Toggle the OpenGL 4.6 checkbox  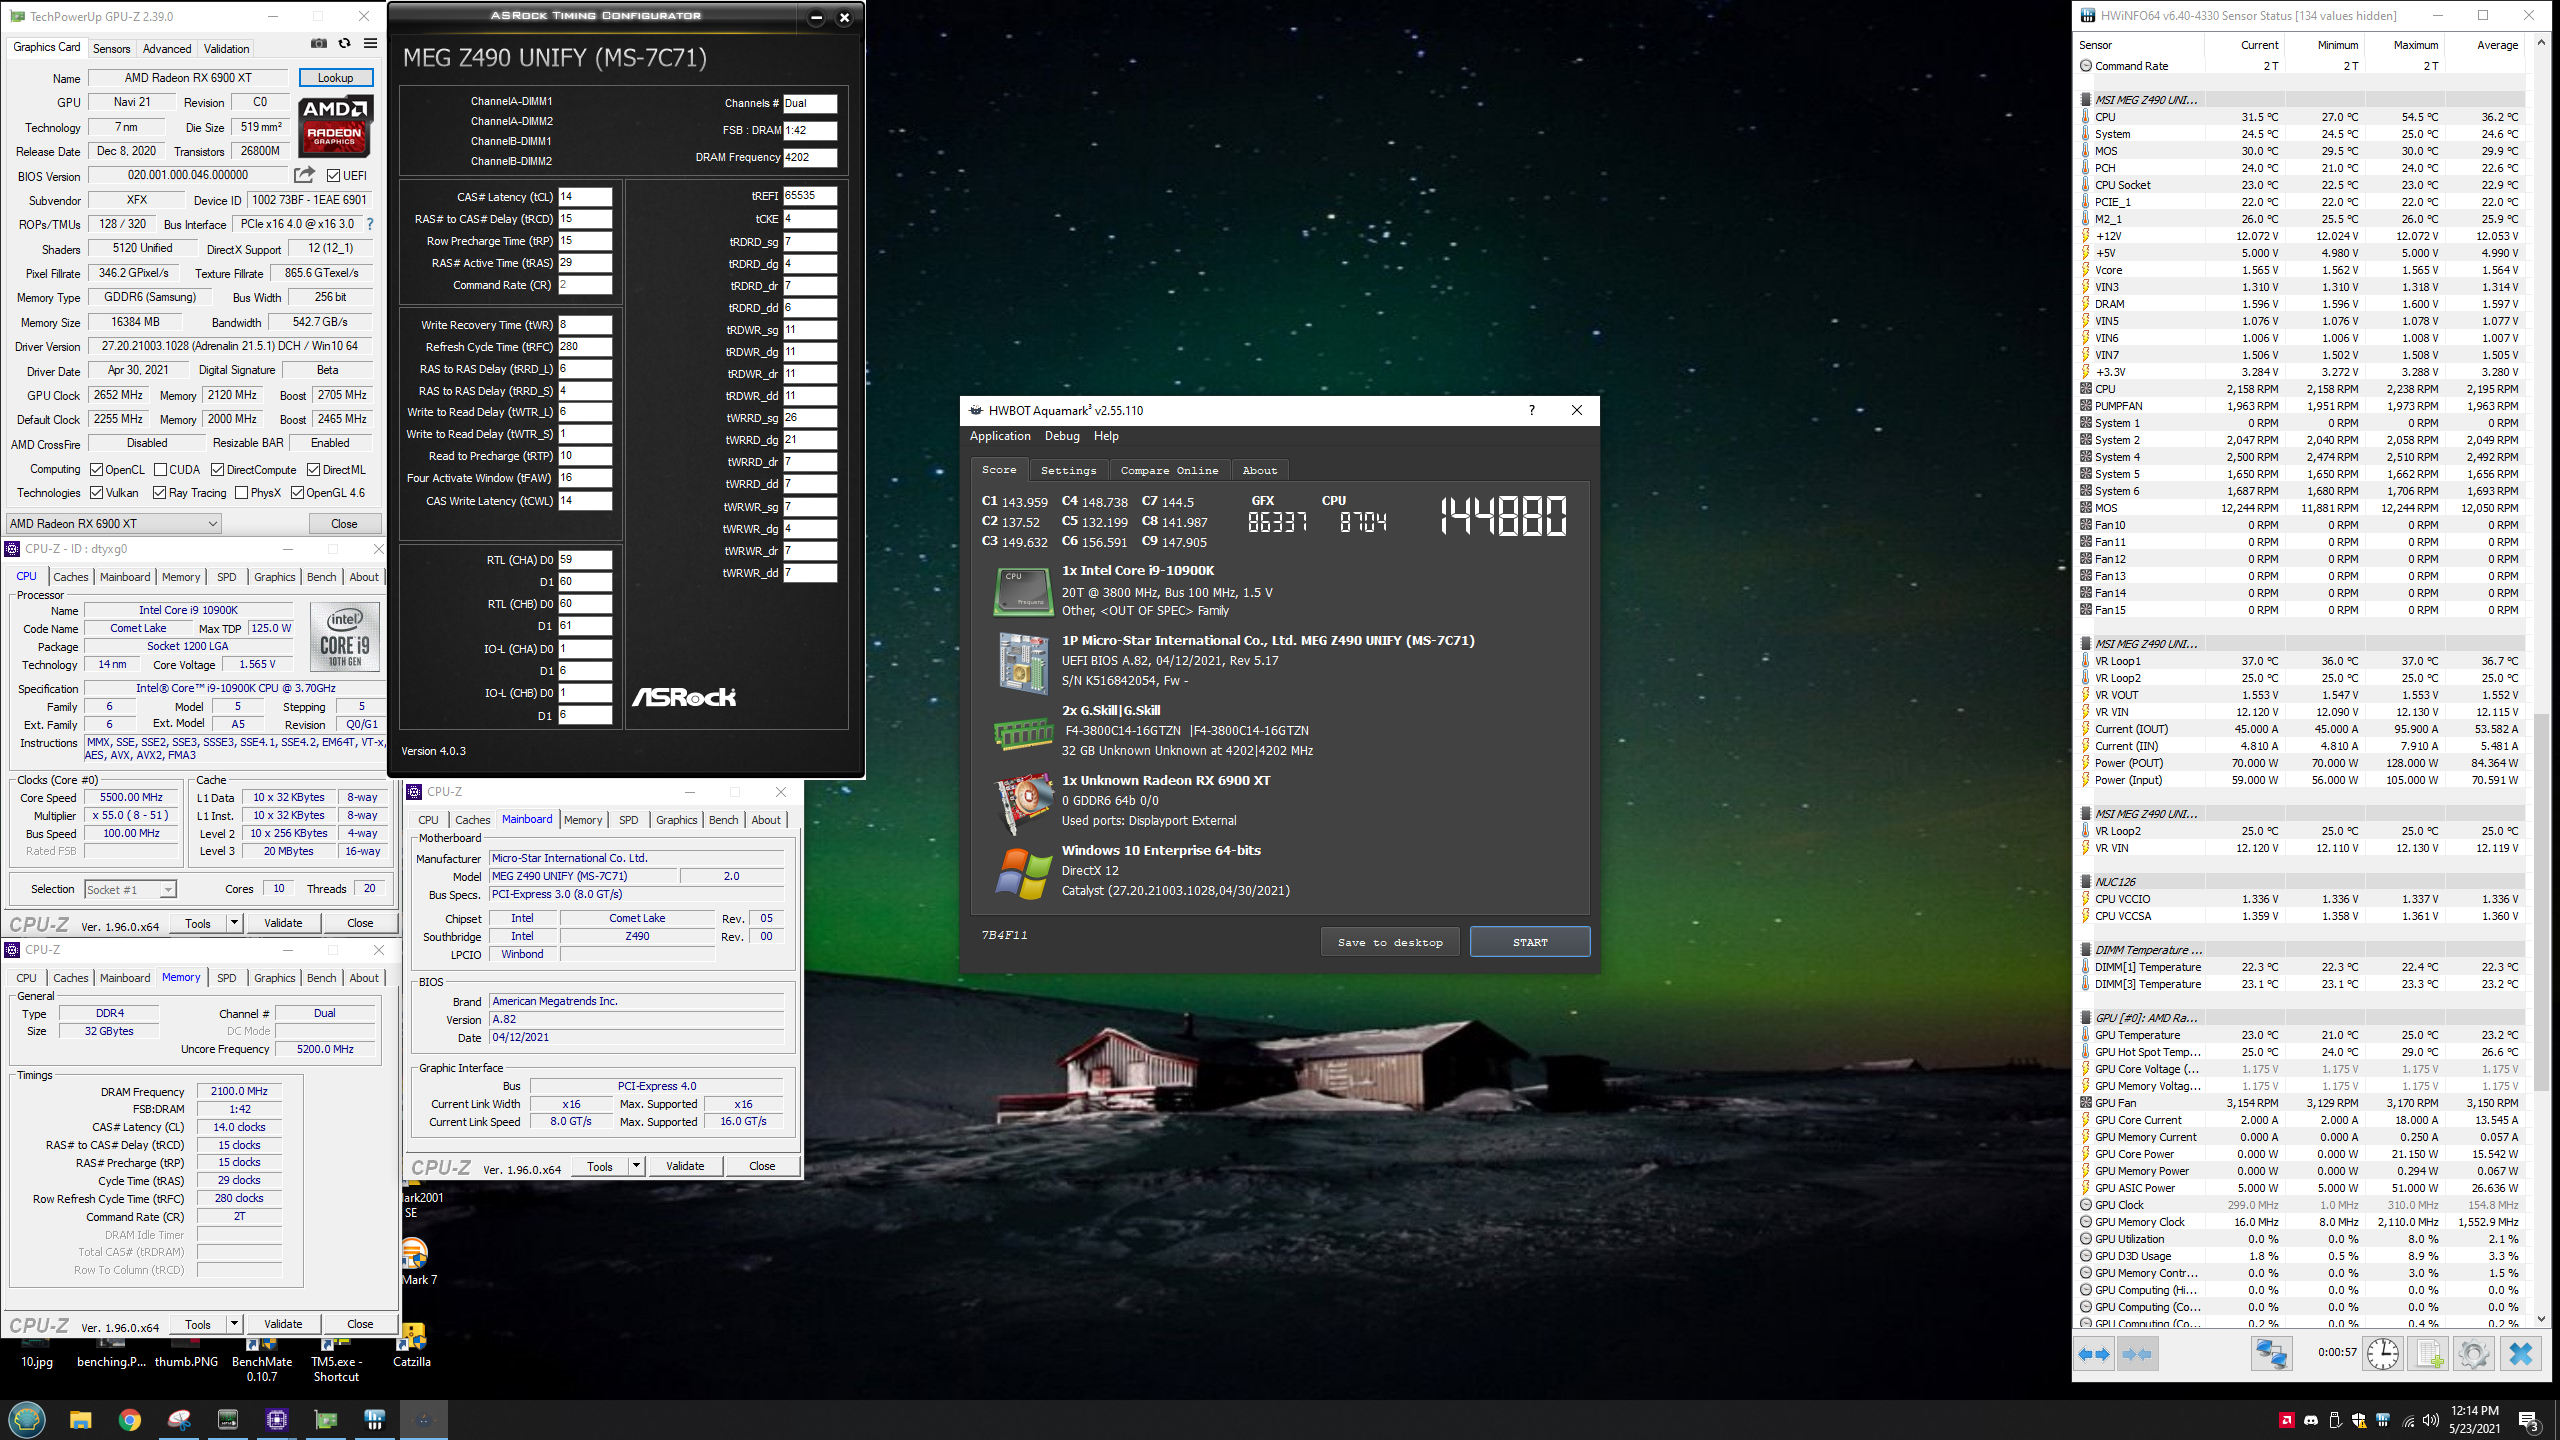coord(297,493)
